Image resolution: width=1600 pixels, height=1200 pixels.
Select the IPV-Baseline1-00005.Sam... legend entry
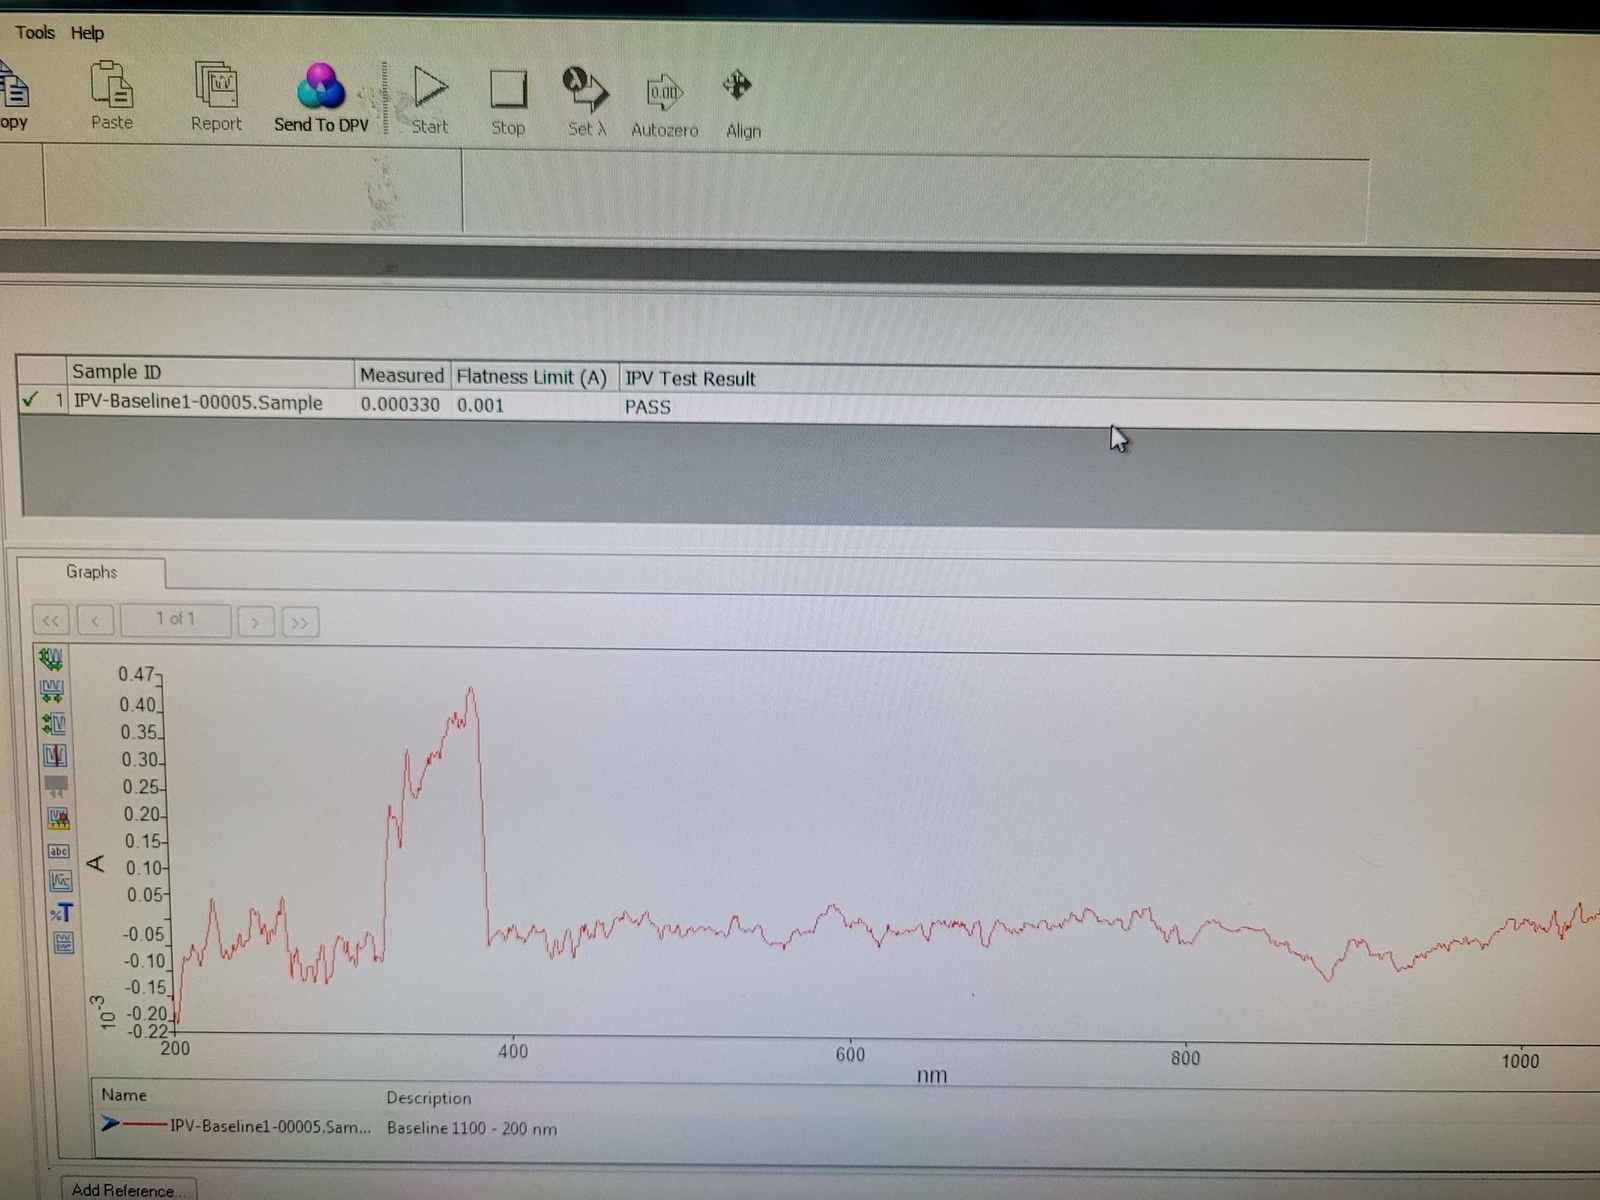coord(270,1126)
